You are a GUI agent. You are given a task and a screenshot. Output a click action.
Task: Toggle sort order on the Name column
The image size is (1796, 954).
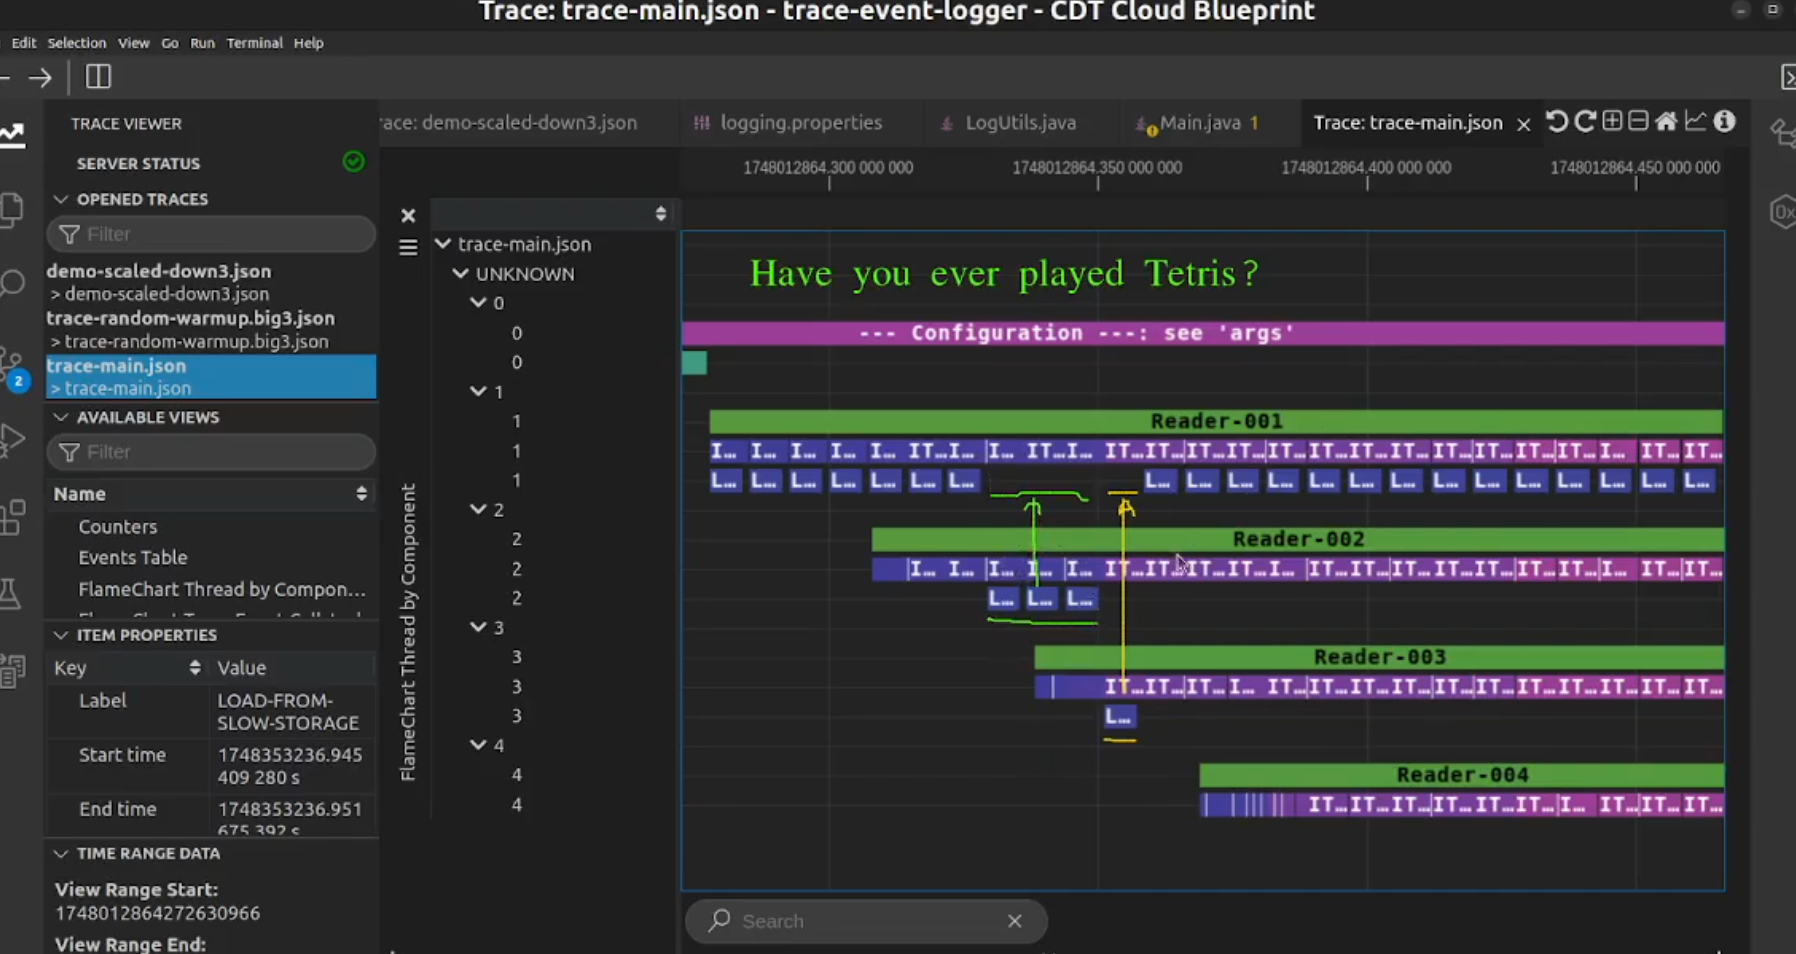[361, 494]
